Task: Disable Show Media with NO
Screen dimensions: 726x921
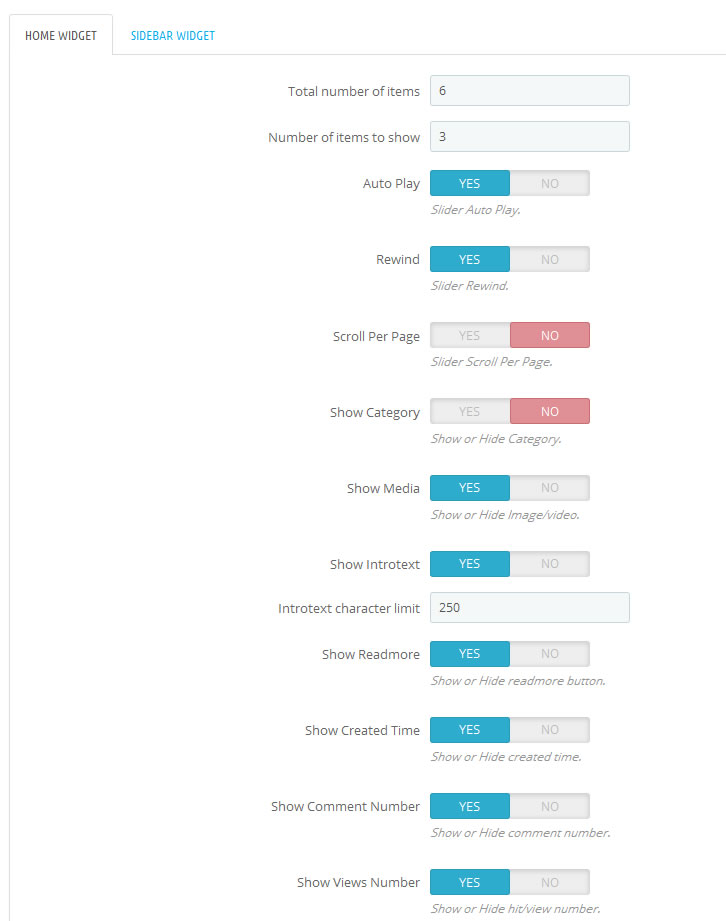Action: [x=550, y=488]
